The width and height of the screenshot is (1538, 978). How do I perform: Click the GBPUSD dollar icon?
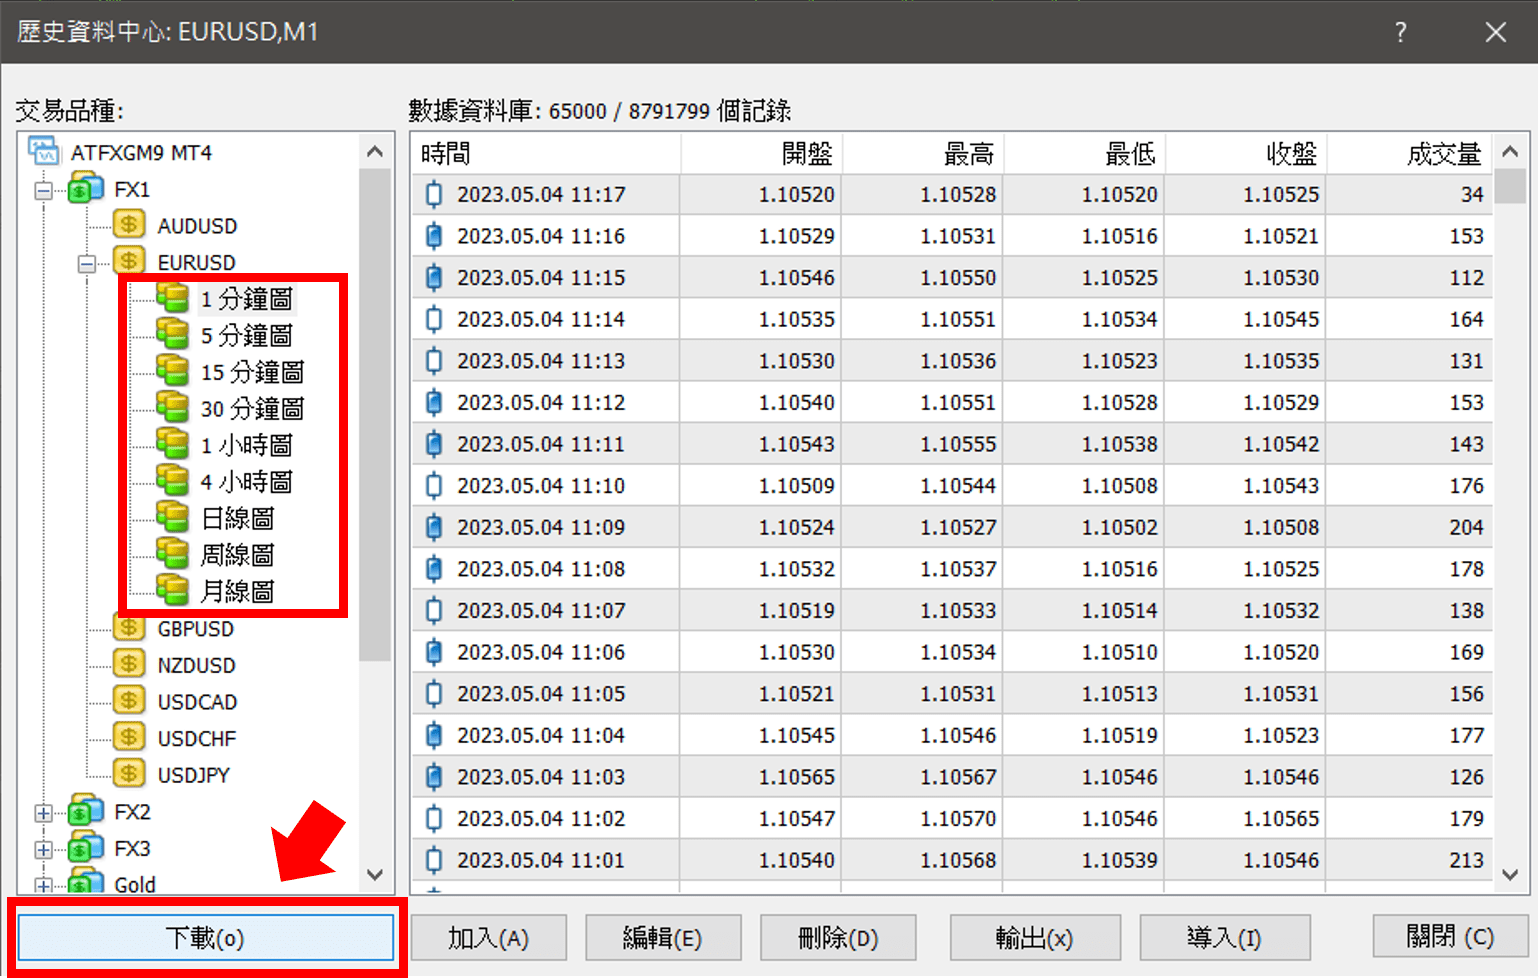pos(129,628)
